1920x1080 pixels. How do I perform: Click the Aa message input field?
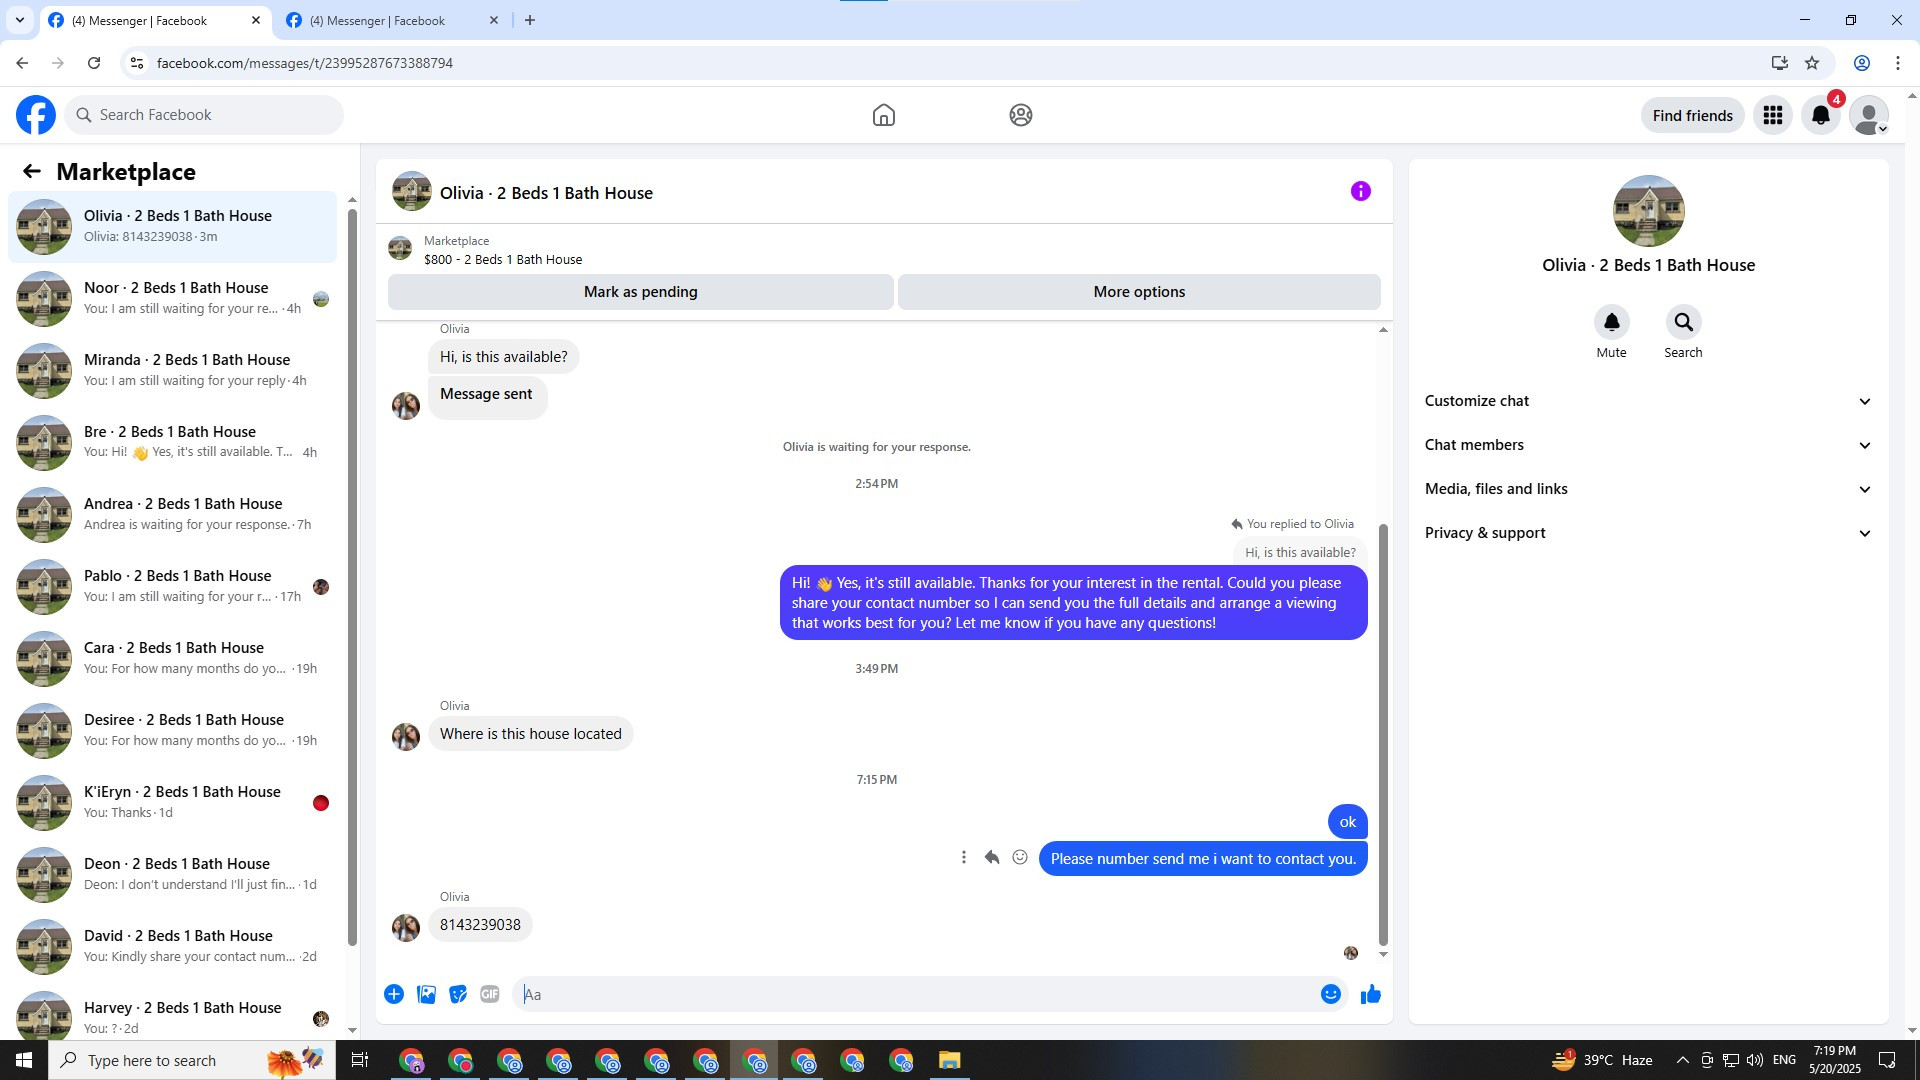pos(915,994)
